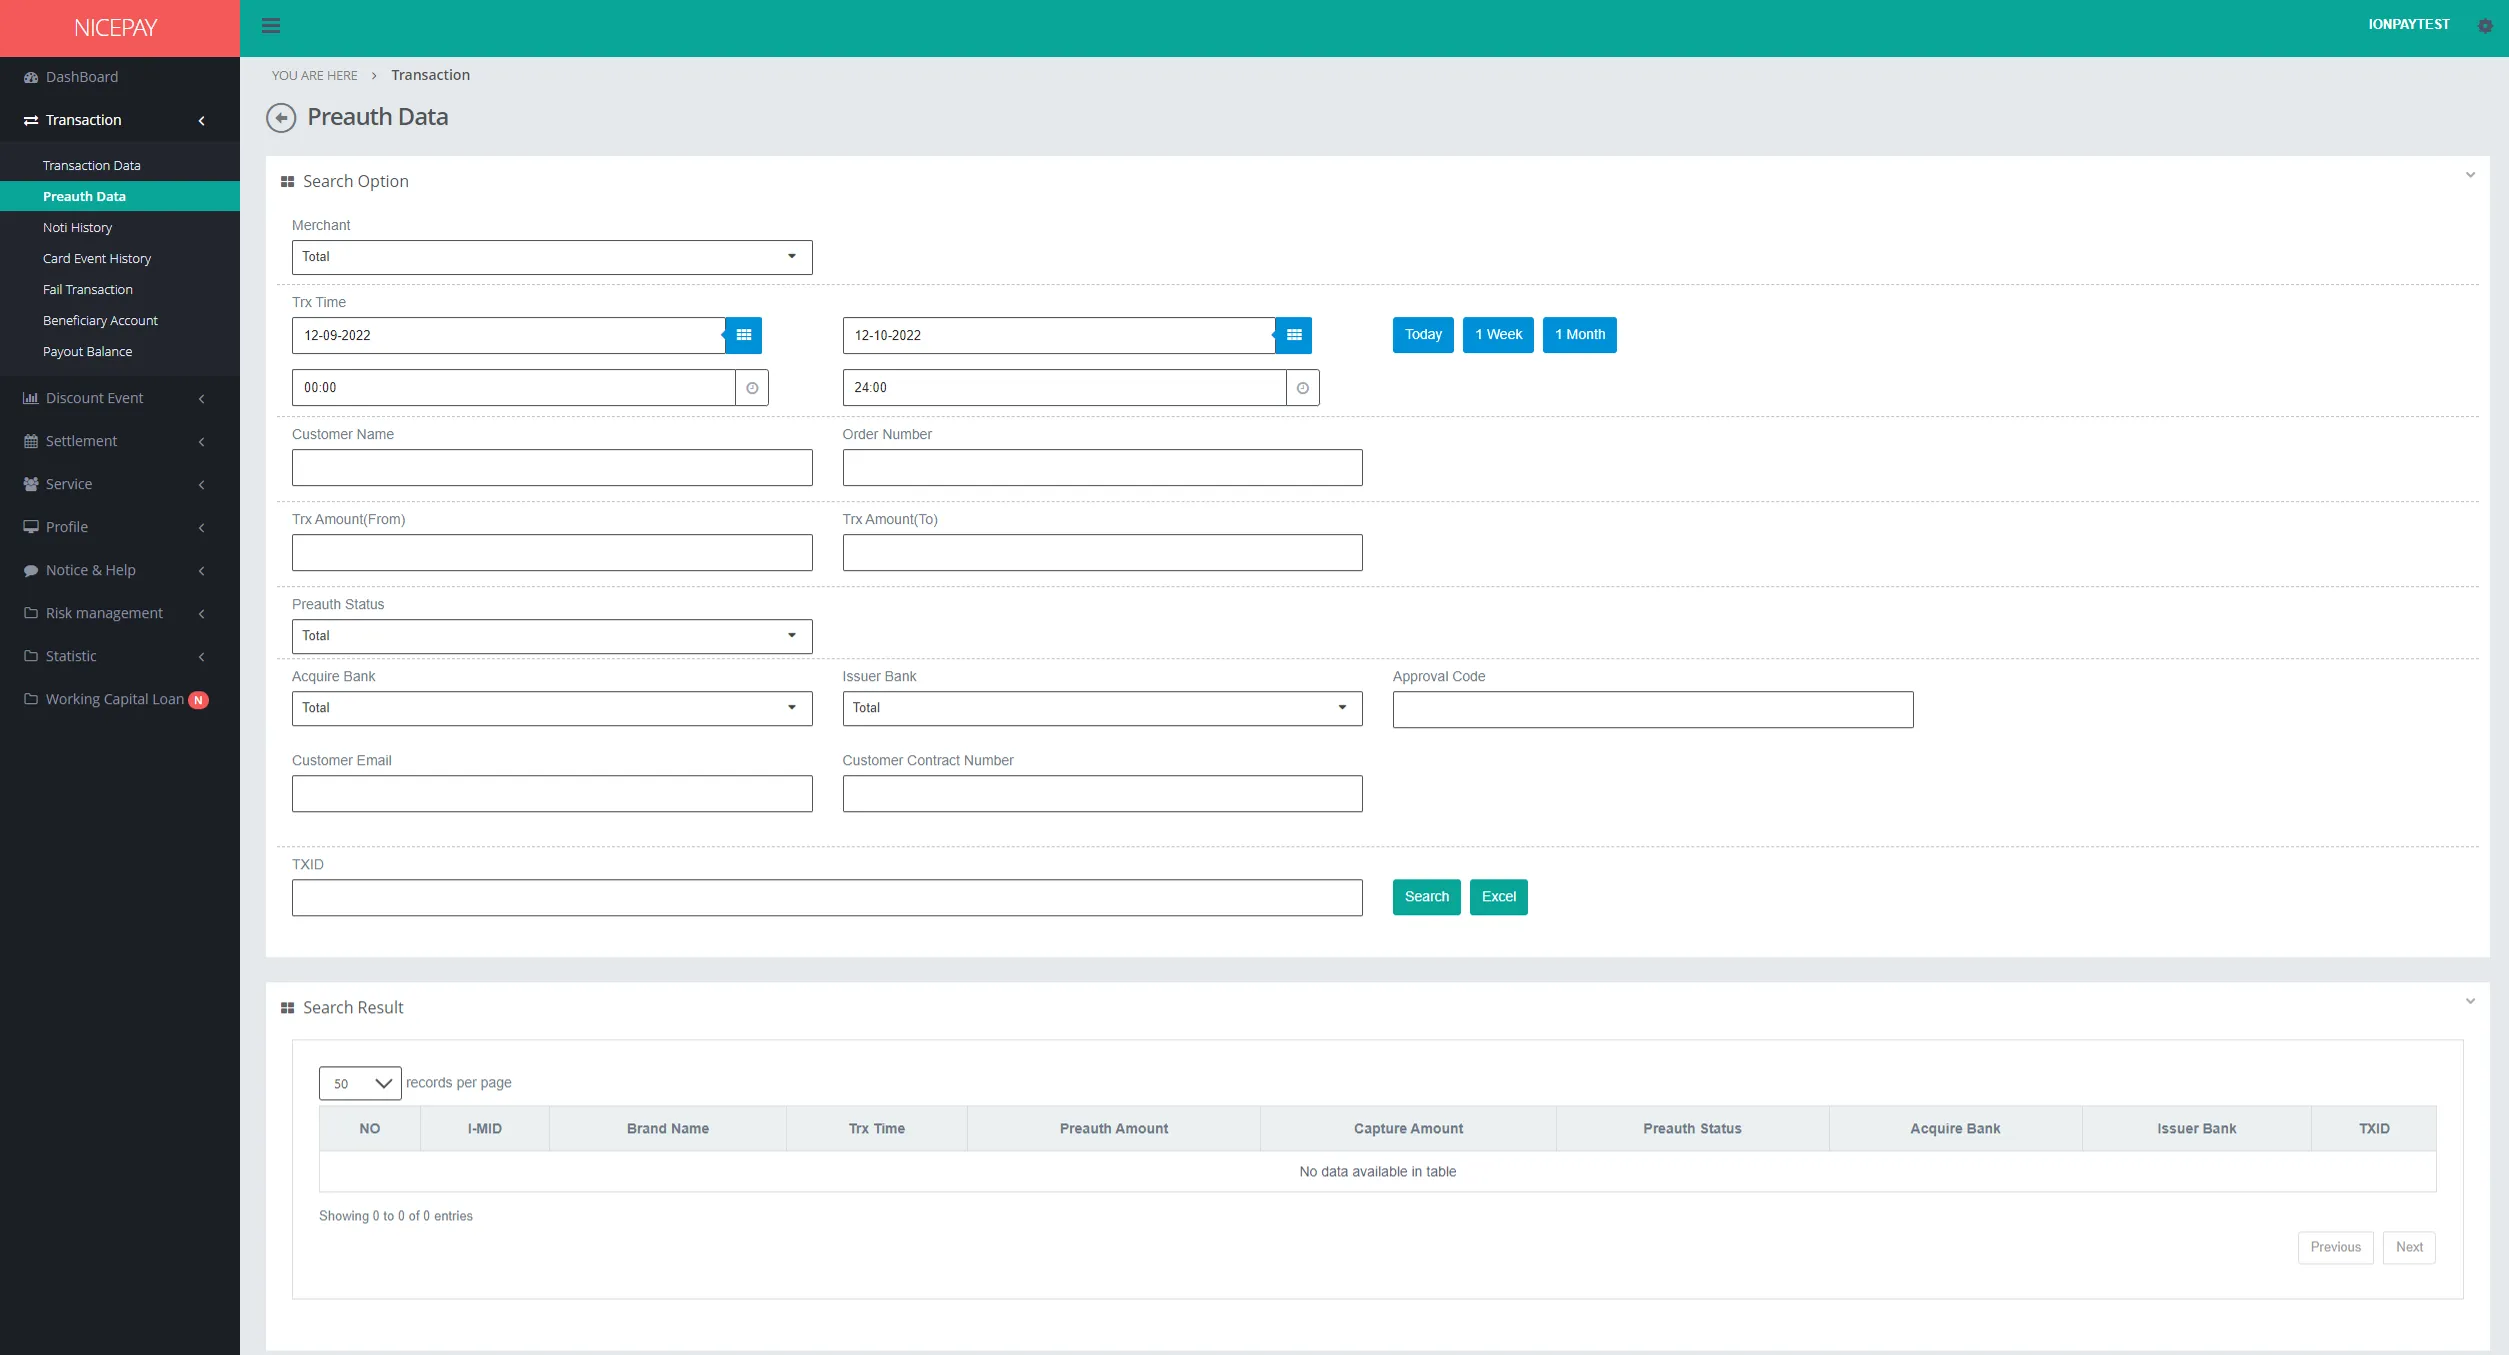2509x1355 pixels.
Task: Toggle the hamburger menu icon
Action: (x=271, y=26)
